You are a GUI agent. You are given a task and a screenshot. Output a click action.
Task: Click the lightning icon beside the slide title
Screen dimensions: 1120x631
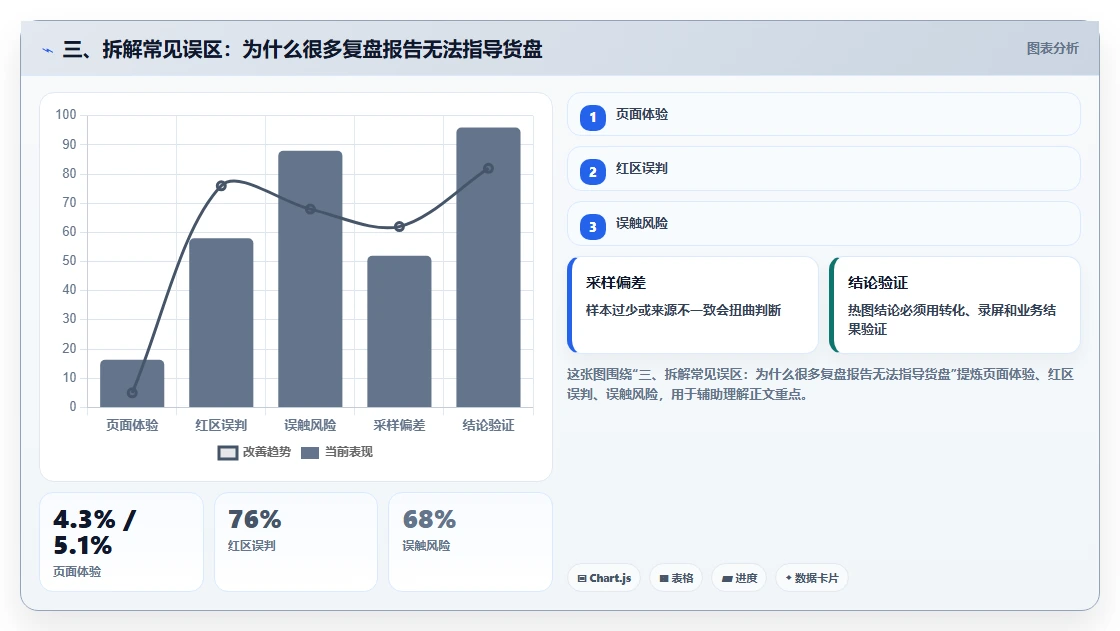click(x=47, y=50)
